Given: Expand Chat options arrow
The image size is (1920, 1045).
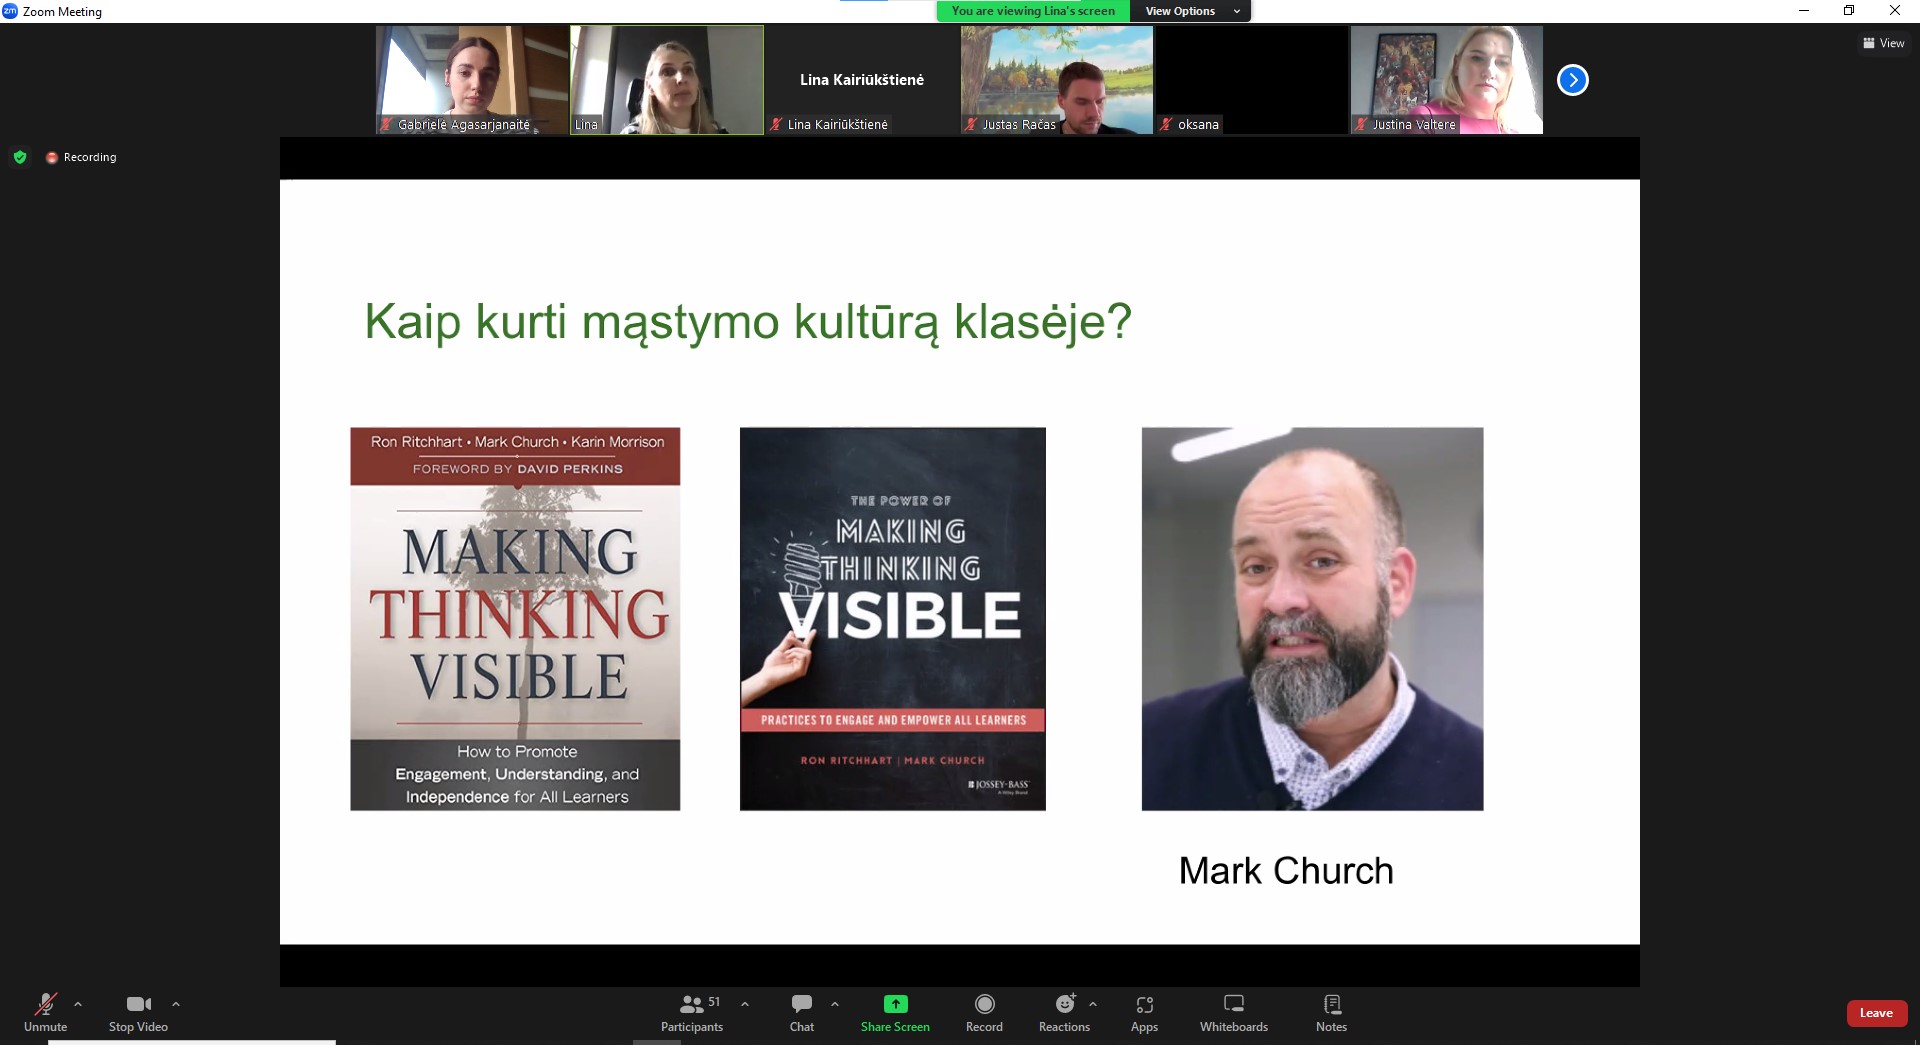Looking at the screenshot, I should (x=835, y=1004).
